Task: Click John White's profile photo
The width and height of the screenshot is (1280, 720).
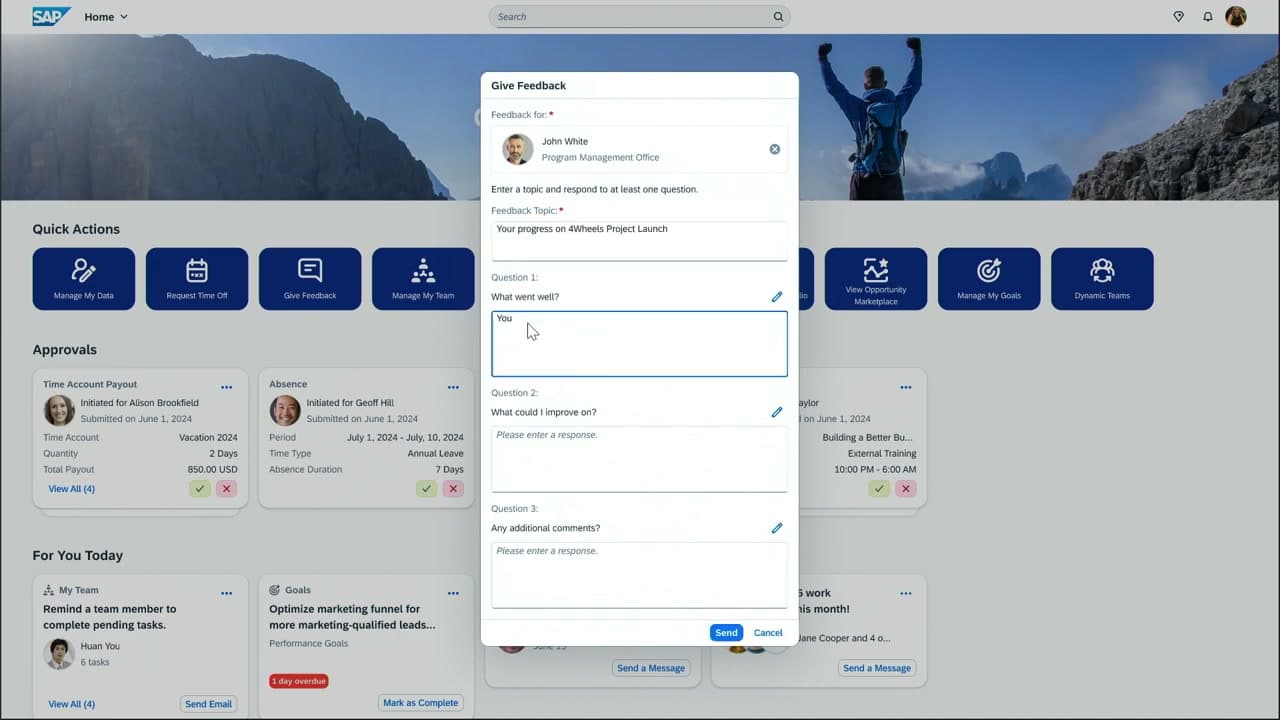Action: 518,149
